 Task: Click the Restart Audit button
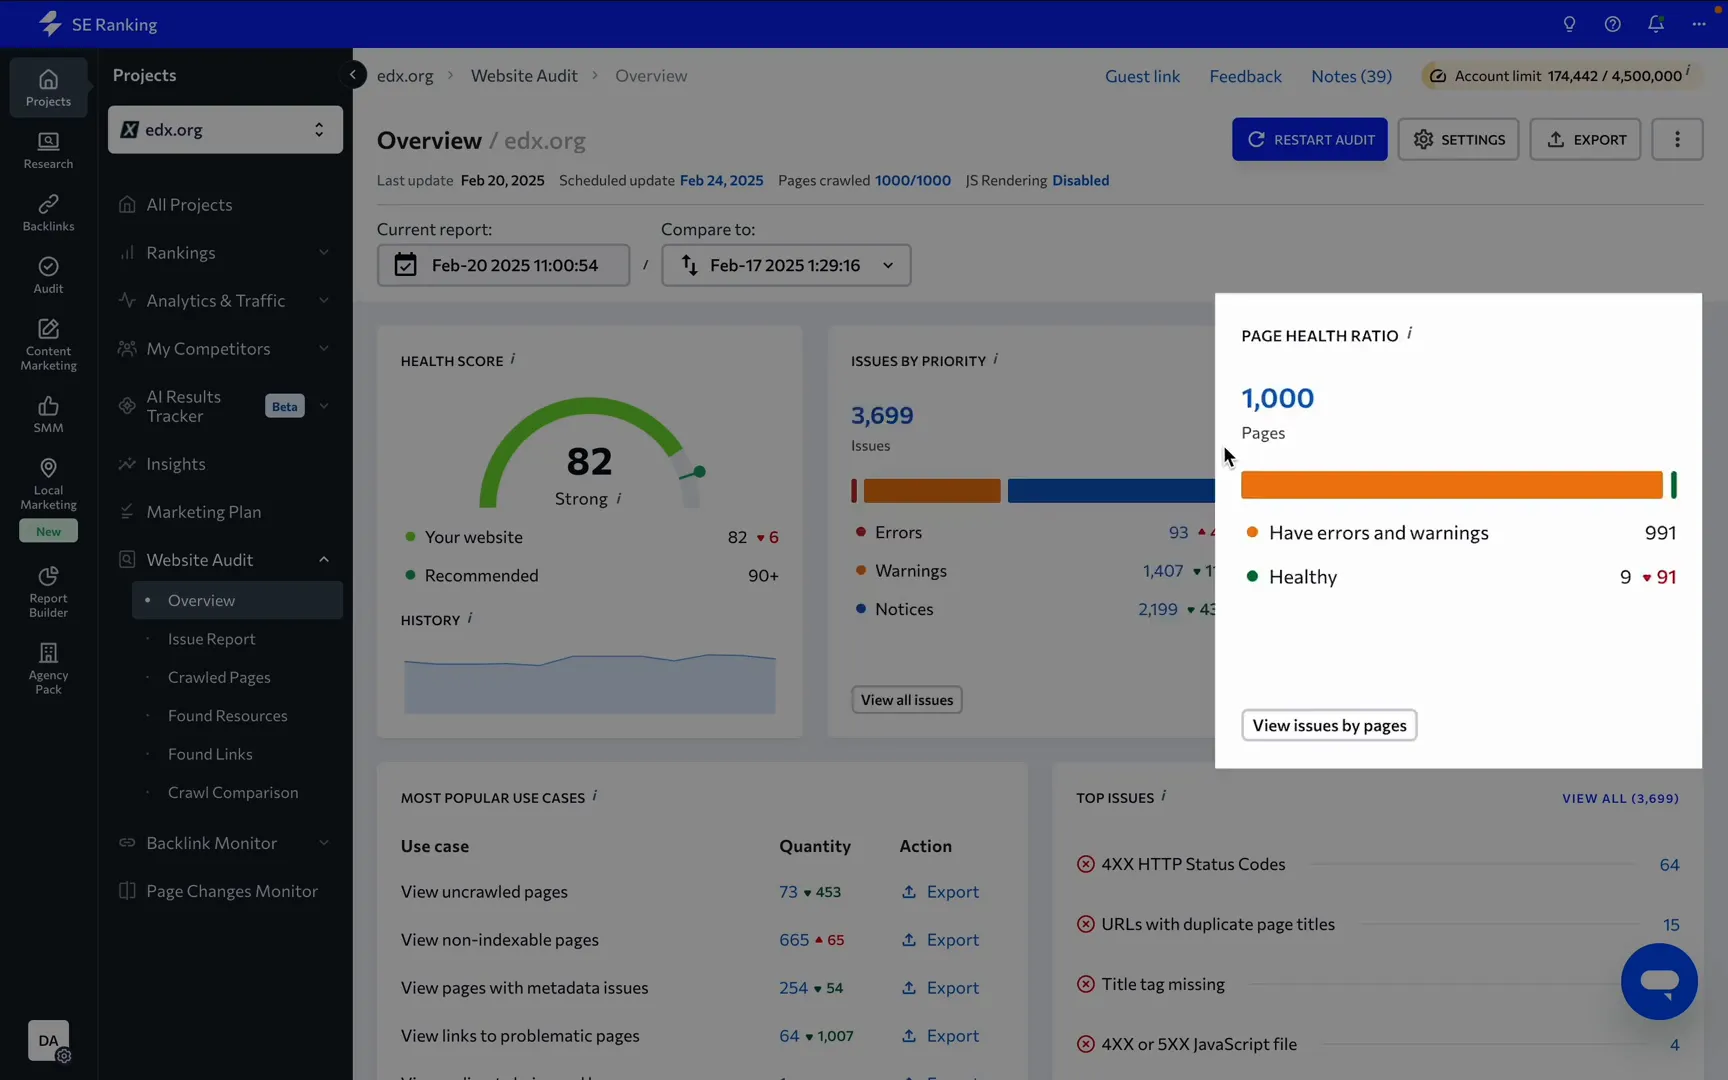coord(1310,139)
